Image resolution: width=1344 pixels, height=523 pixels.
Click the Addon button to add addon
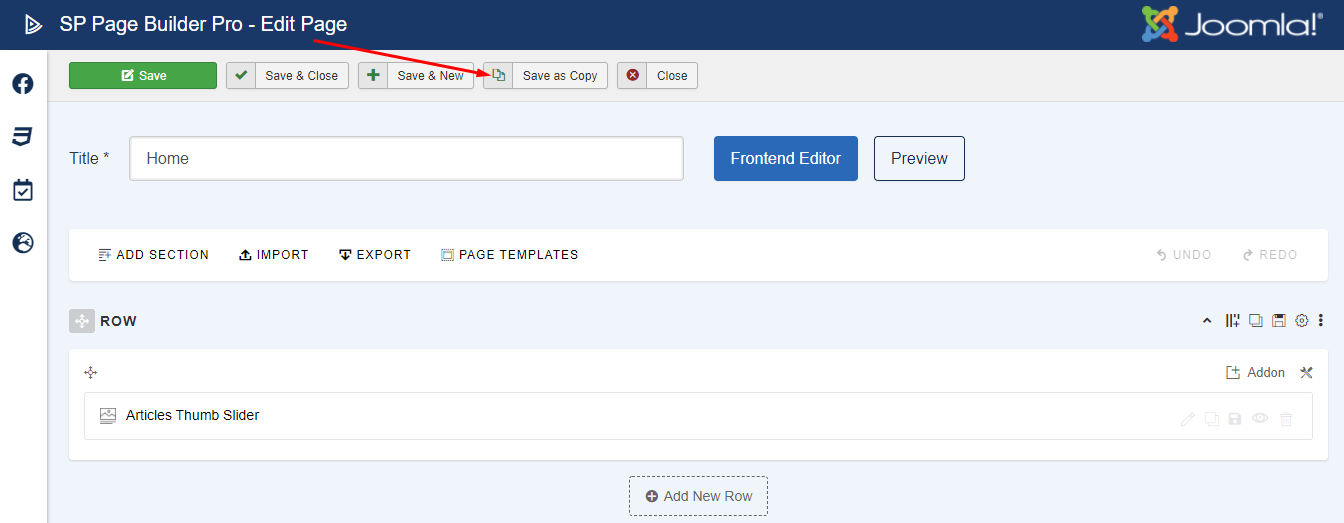[1256, 372]
